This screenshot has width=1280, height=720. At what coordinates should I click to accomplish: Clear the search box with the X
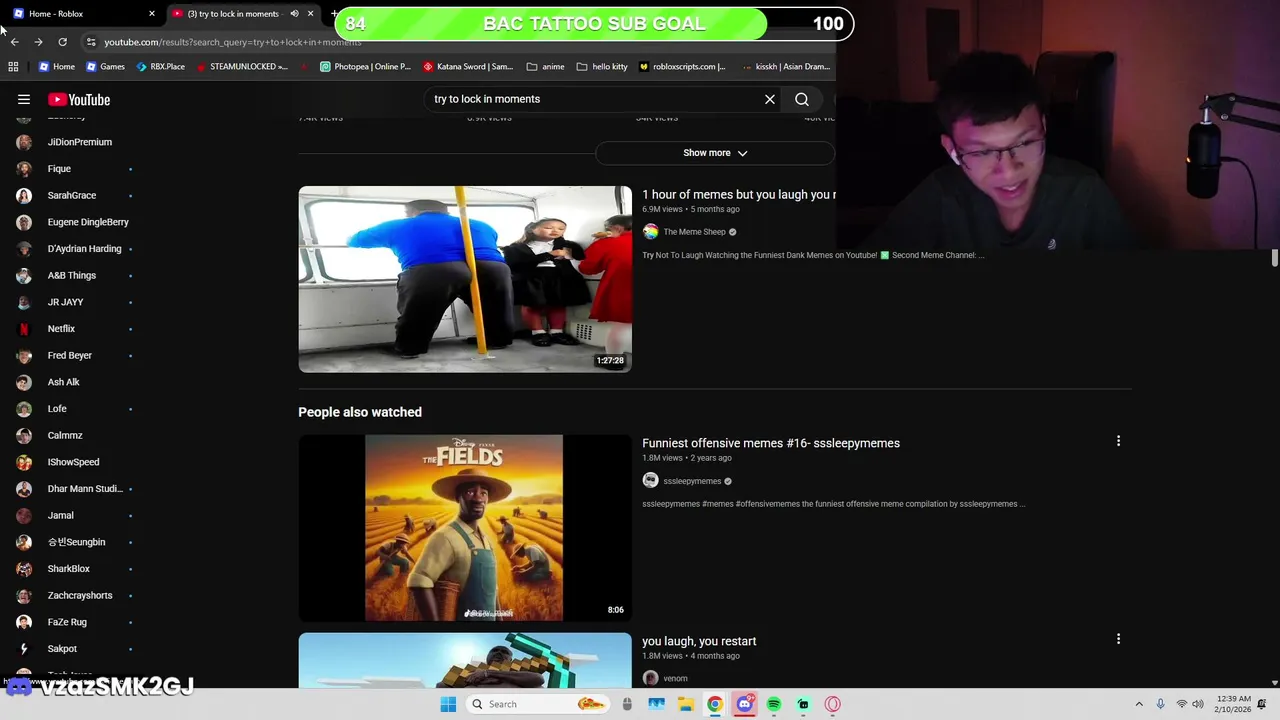[x=770, y=99]
